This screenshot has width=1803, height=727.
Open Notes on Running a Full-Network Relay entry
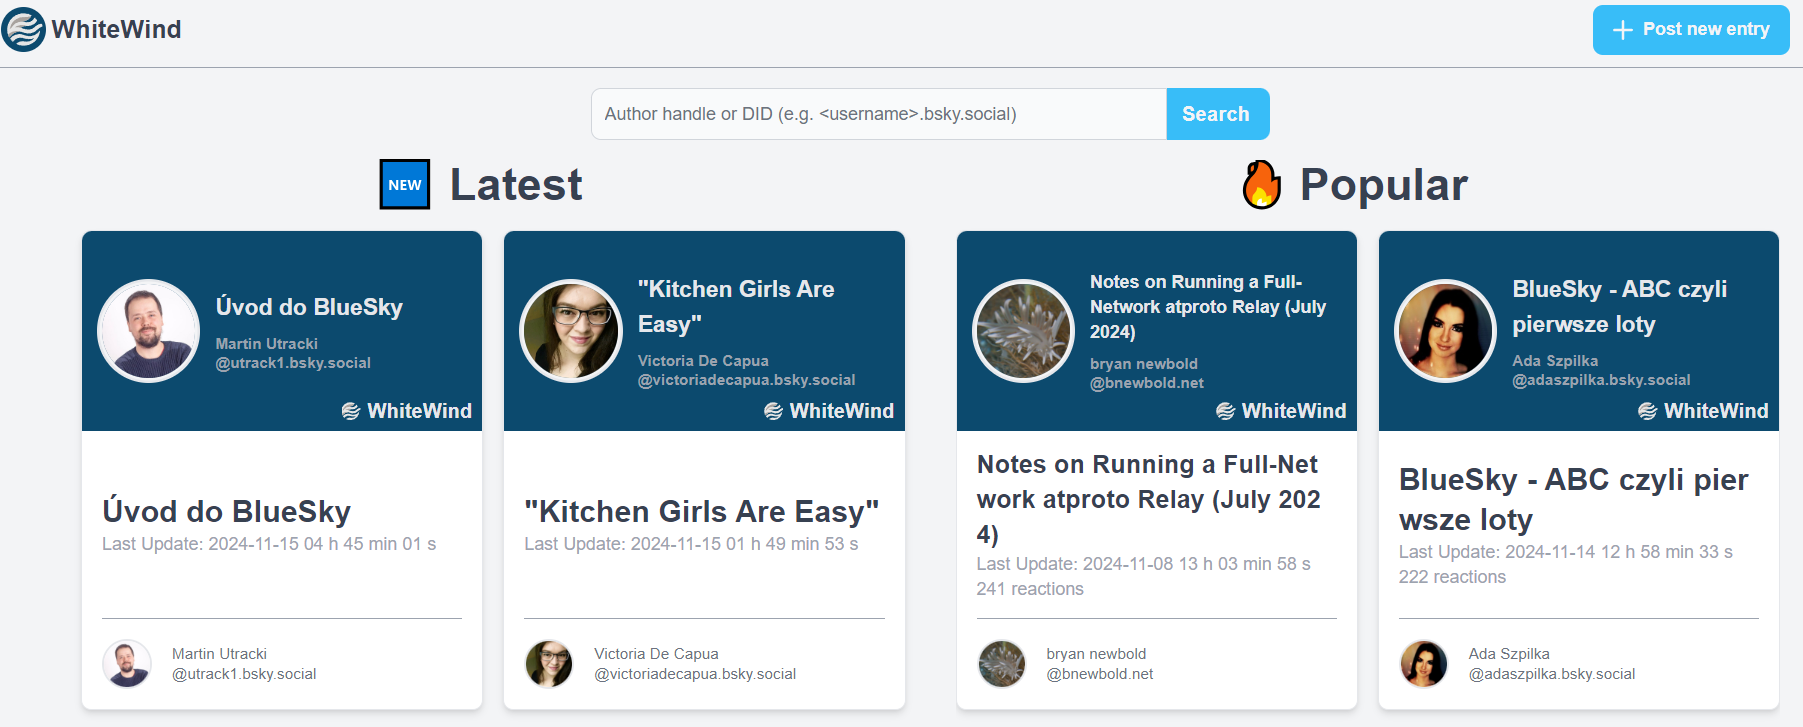(1148, 499)
